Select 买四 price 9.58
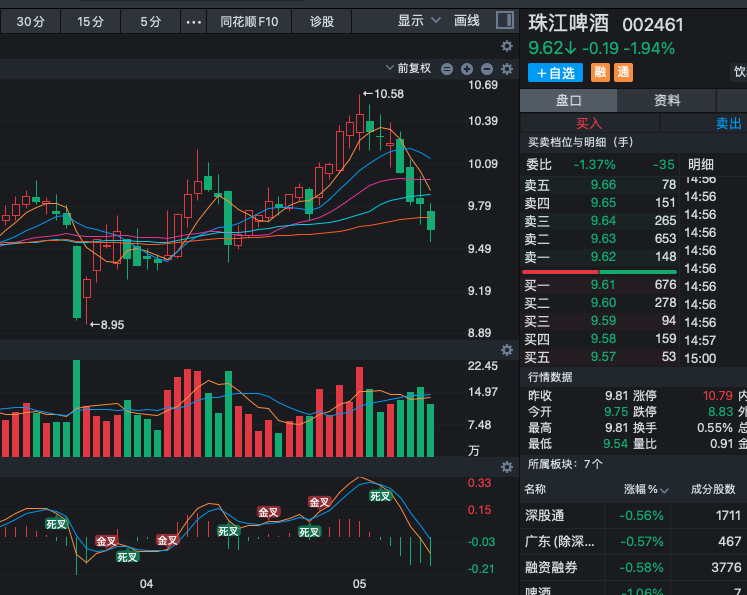Viewport: 747px width, 595px height. 603,339
